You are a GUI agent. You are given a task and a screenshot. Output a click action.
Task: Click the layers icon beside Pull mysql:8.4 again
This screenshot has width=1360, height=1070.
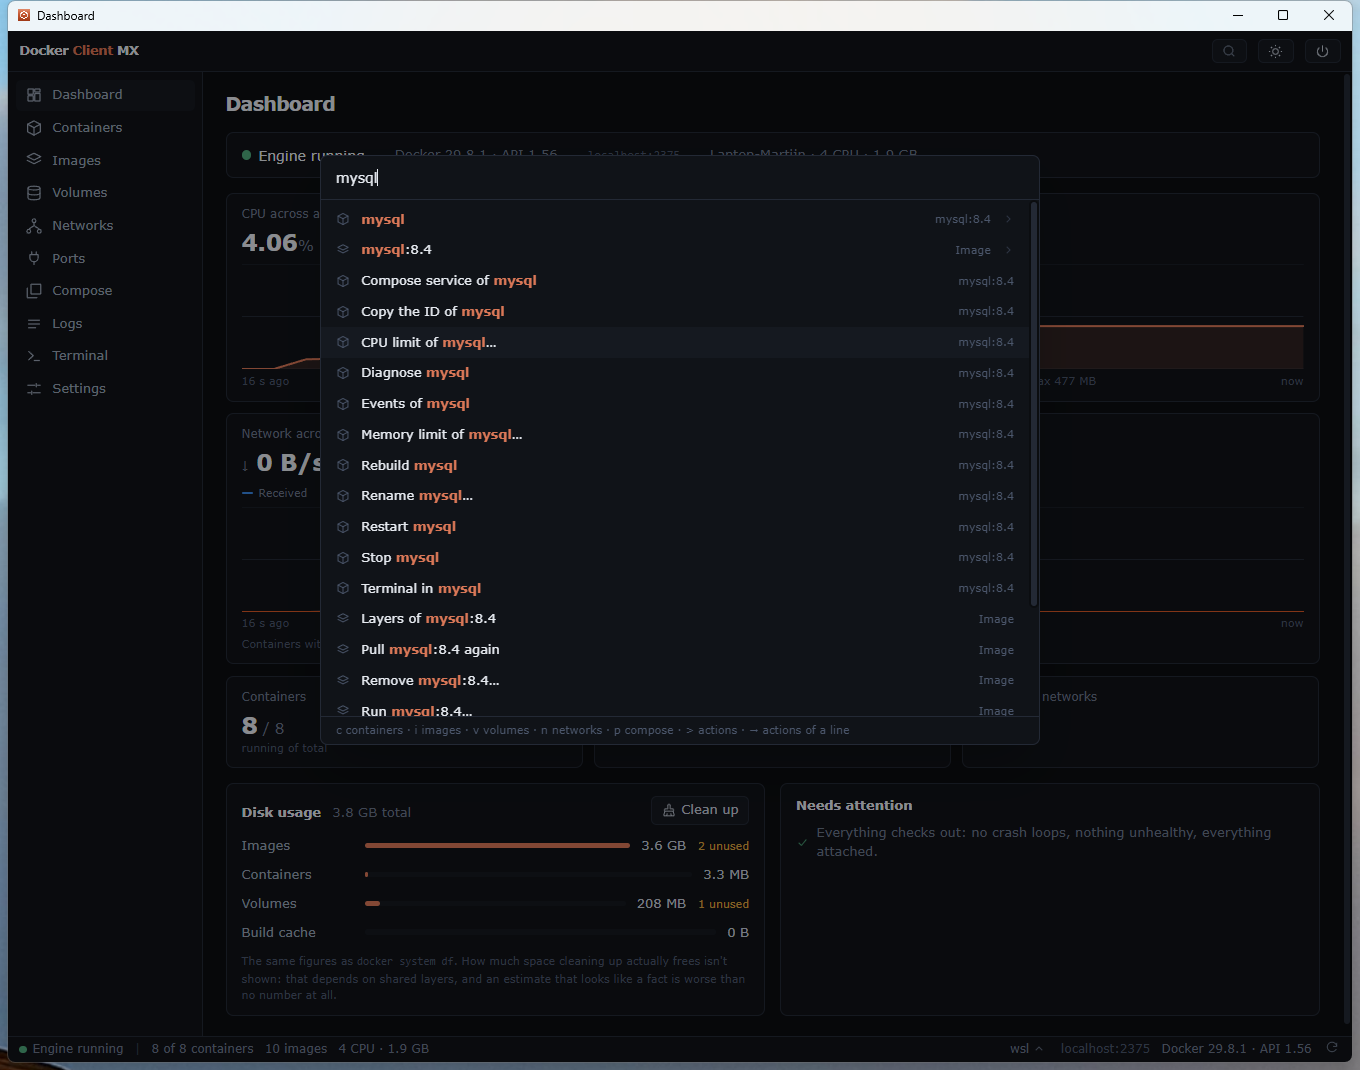[343, 650]
